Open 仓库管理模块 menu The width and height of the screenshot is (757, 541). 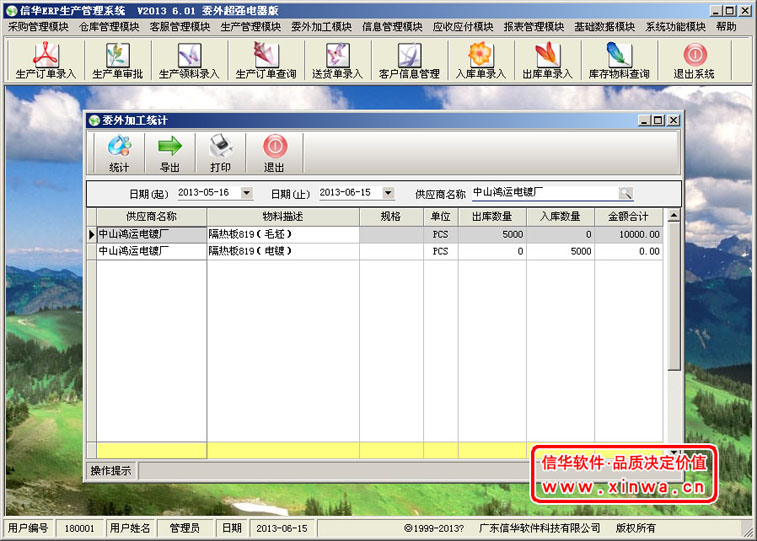pos(109,27)
